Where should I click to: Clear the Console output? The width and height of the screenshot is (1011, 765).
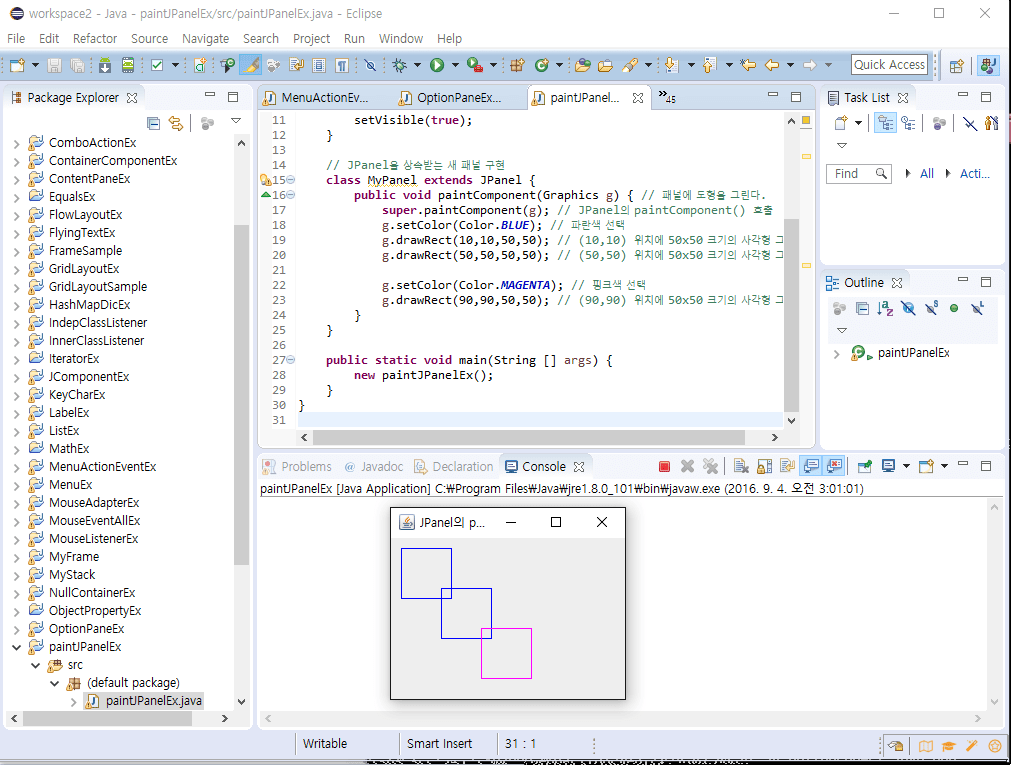[739, 465]
